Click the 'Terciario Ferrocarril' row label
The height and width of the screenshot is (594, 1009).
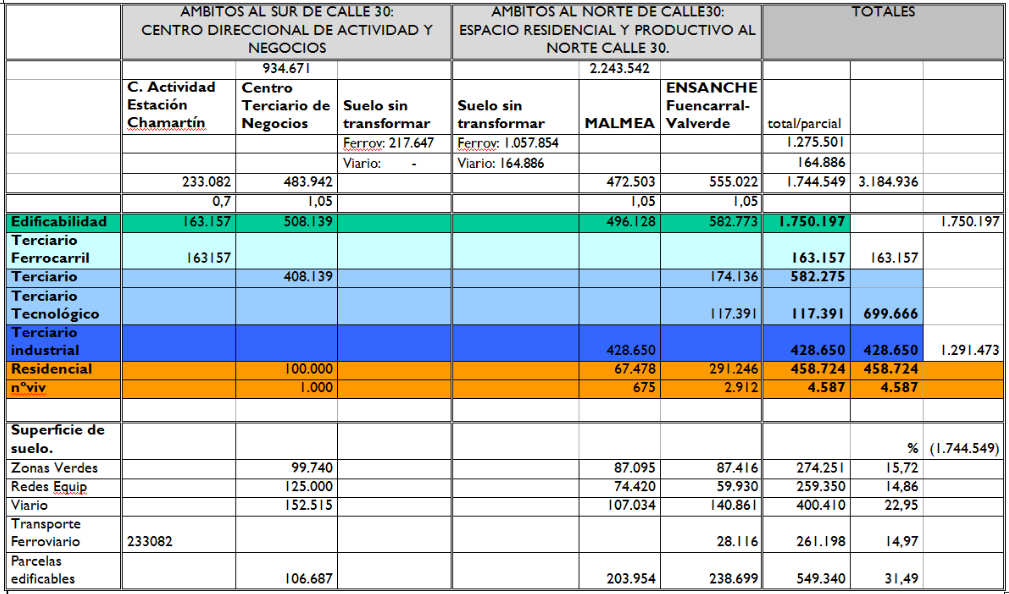pos(50,250)
